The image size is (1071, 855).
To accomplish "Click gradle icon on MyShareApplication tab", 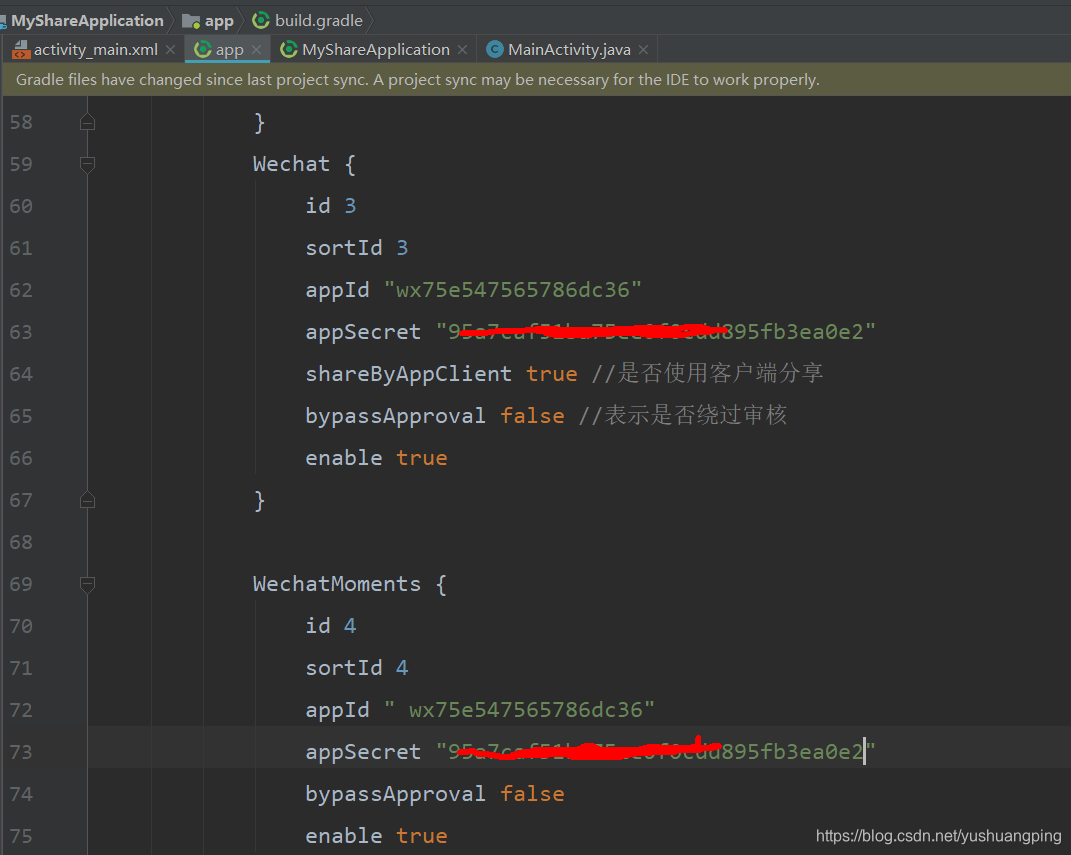I will pos(289,49).
